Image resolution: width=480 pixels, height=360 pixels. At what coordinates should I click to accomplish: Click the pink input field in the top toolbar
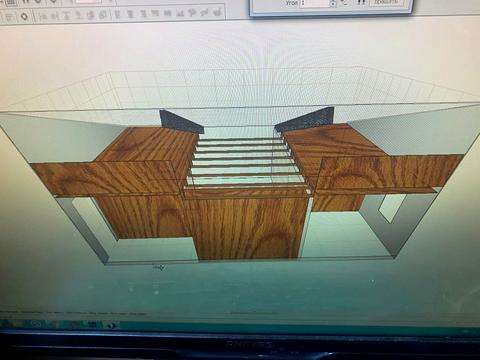pyautogui.click(x=88, y=2)
